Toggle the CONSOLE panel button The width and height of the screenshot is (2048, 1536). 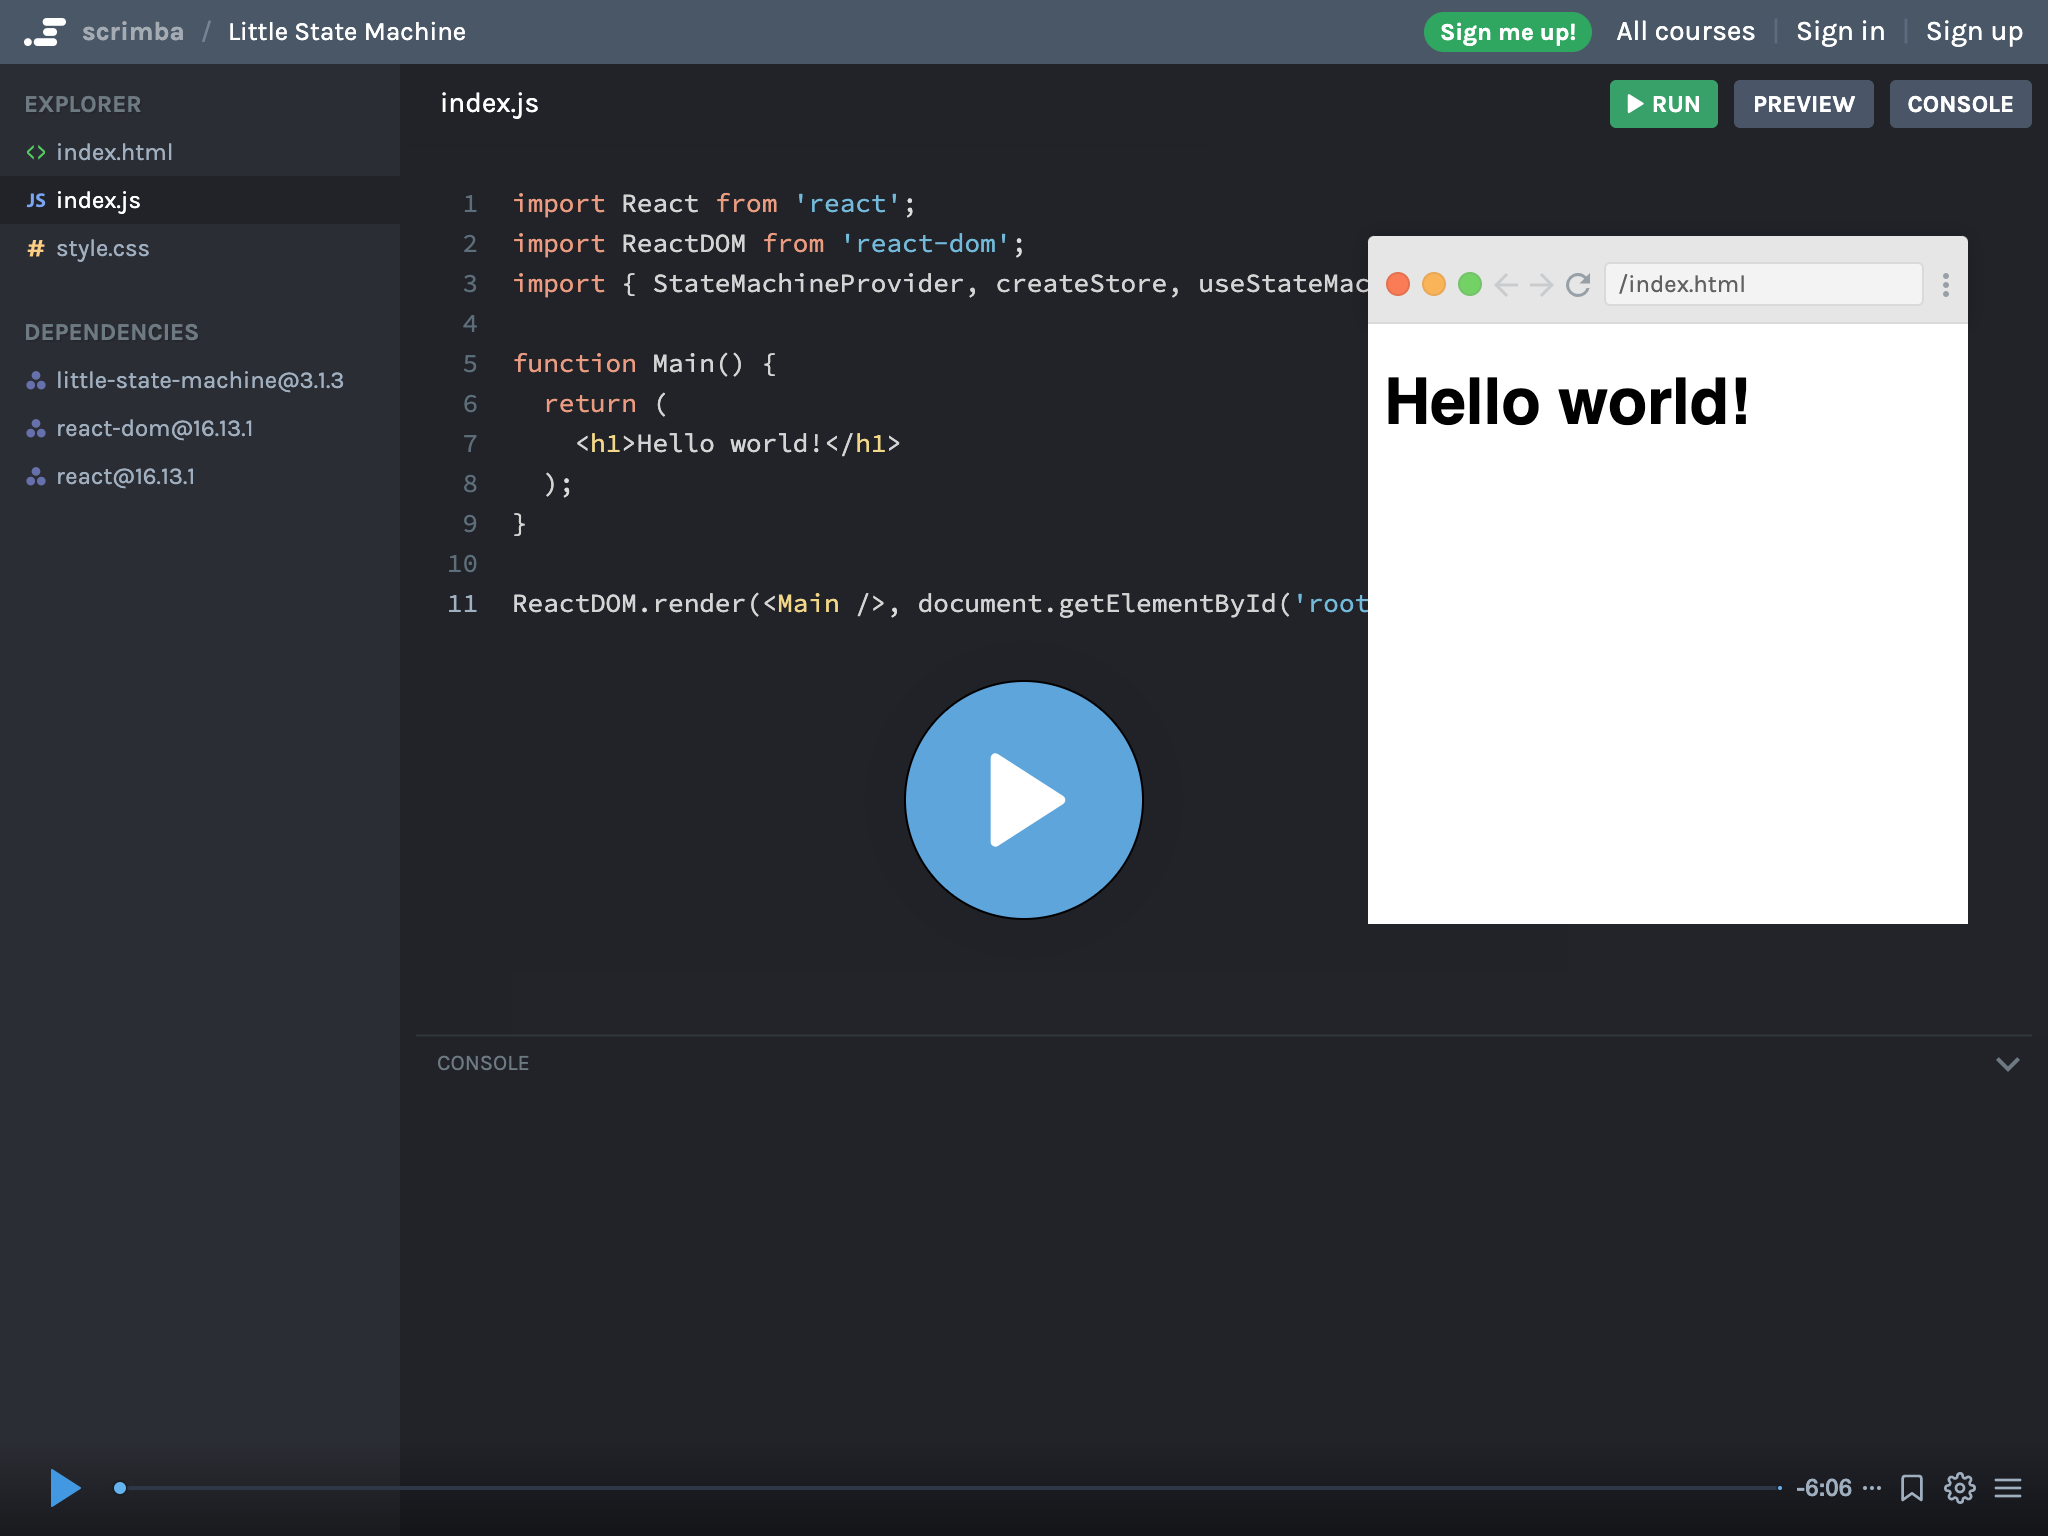(1959, 104)
